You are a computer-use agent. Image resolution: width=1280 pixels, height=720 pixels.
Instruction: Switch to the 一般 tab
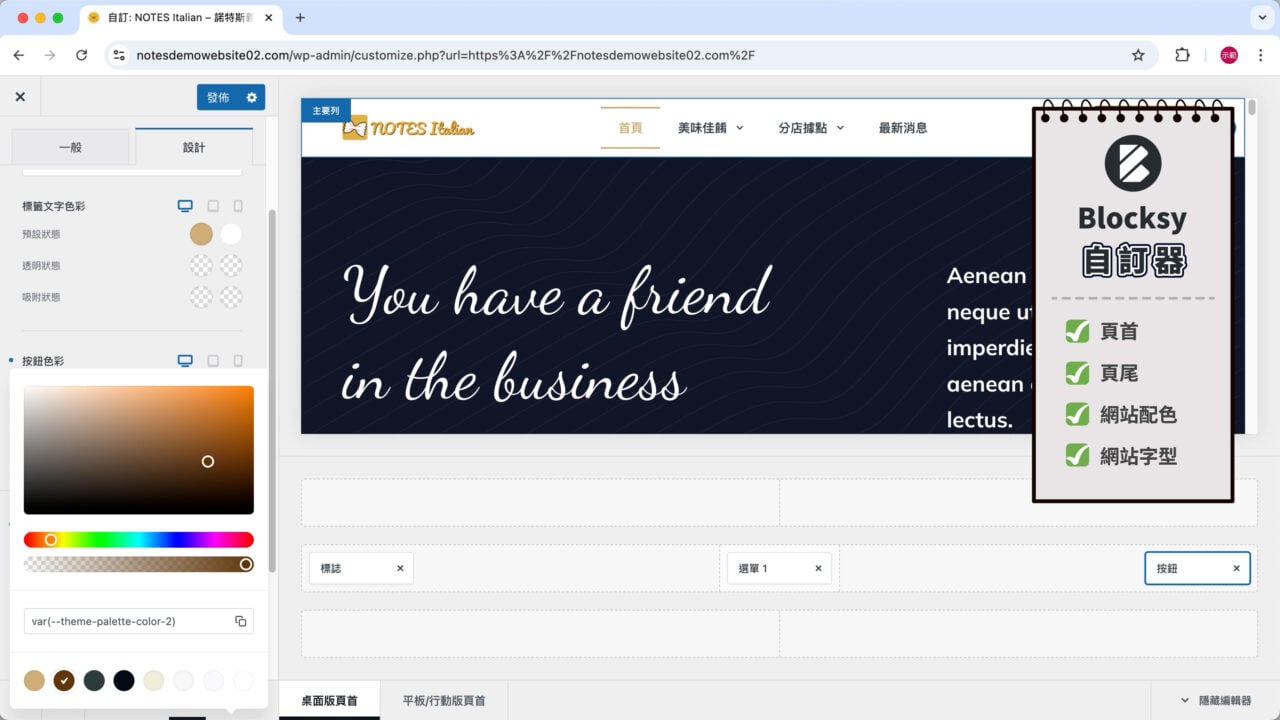coord(69,146)
